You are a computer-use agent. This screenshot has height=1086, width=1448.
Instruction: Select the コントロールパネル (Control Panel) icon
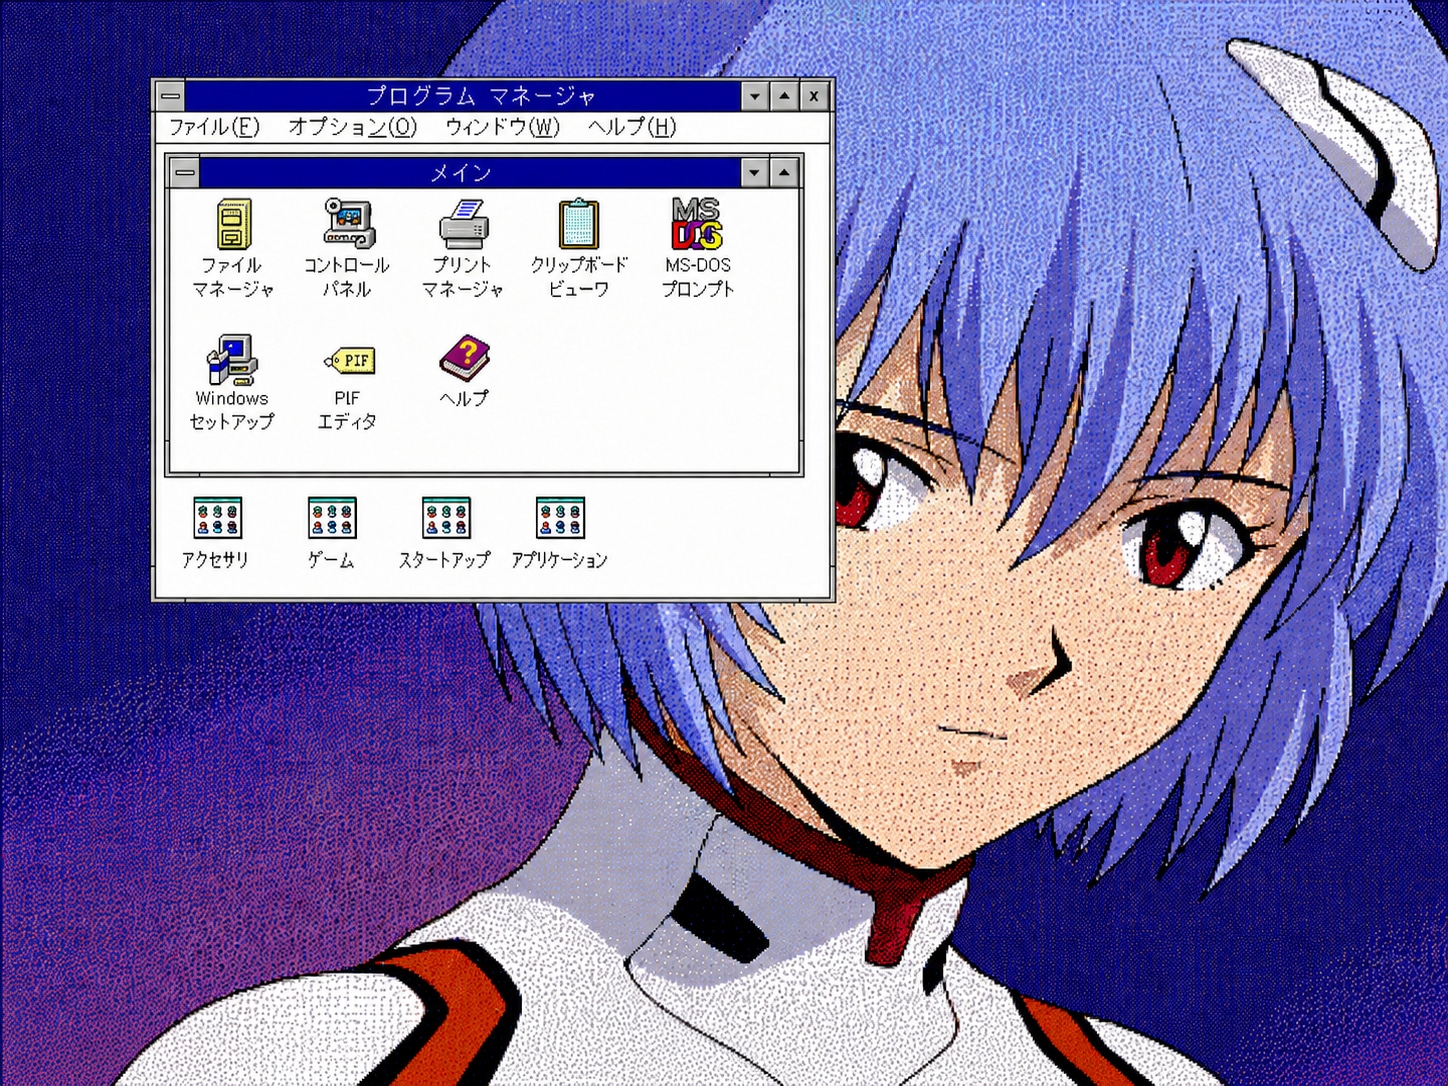(348, 223)
